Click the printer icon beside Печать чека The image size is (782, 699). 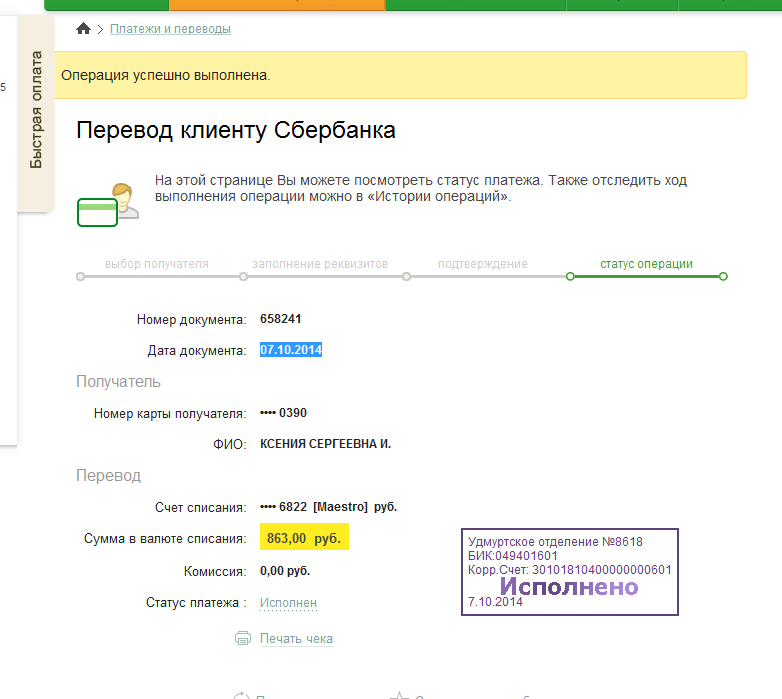[x=243, y=638]
